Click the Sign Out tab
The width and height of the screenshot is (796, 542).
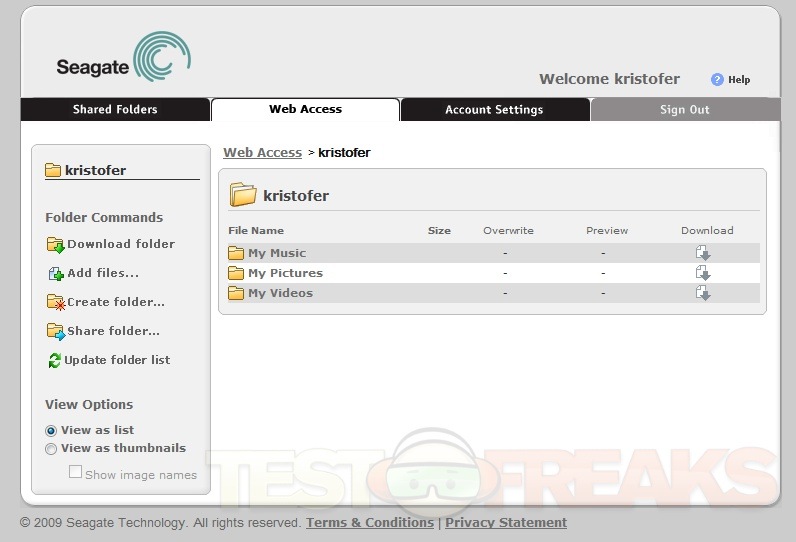(684, 110)
